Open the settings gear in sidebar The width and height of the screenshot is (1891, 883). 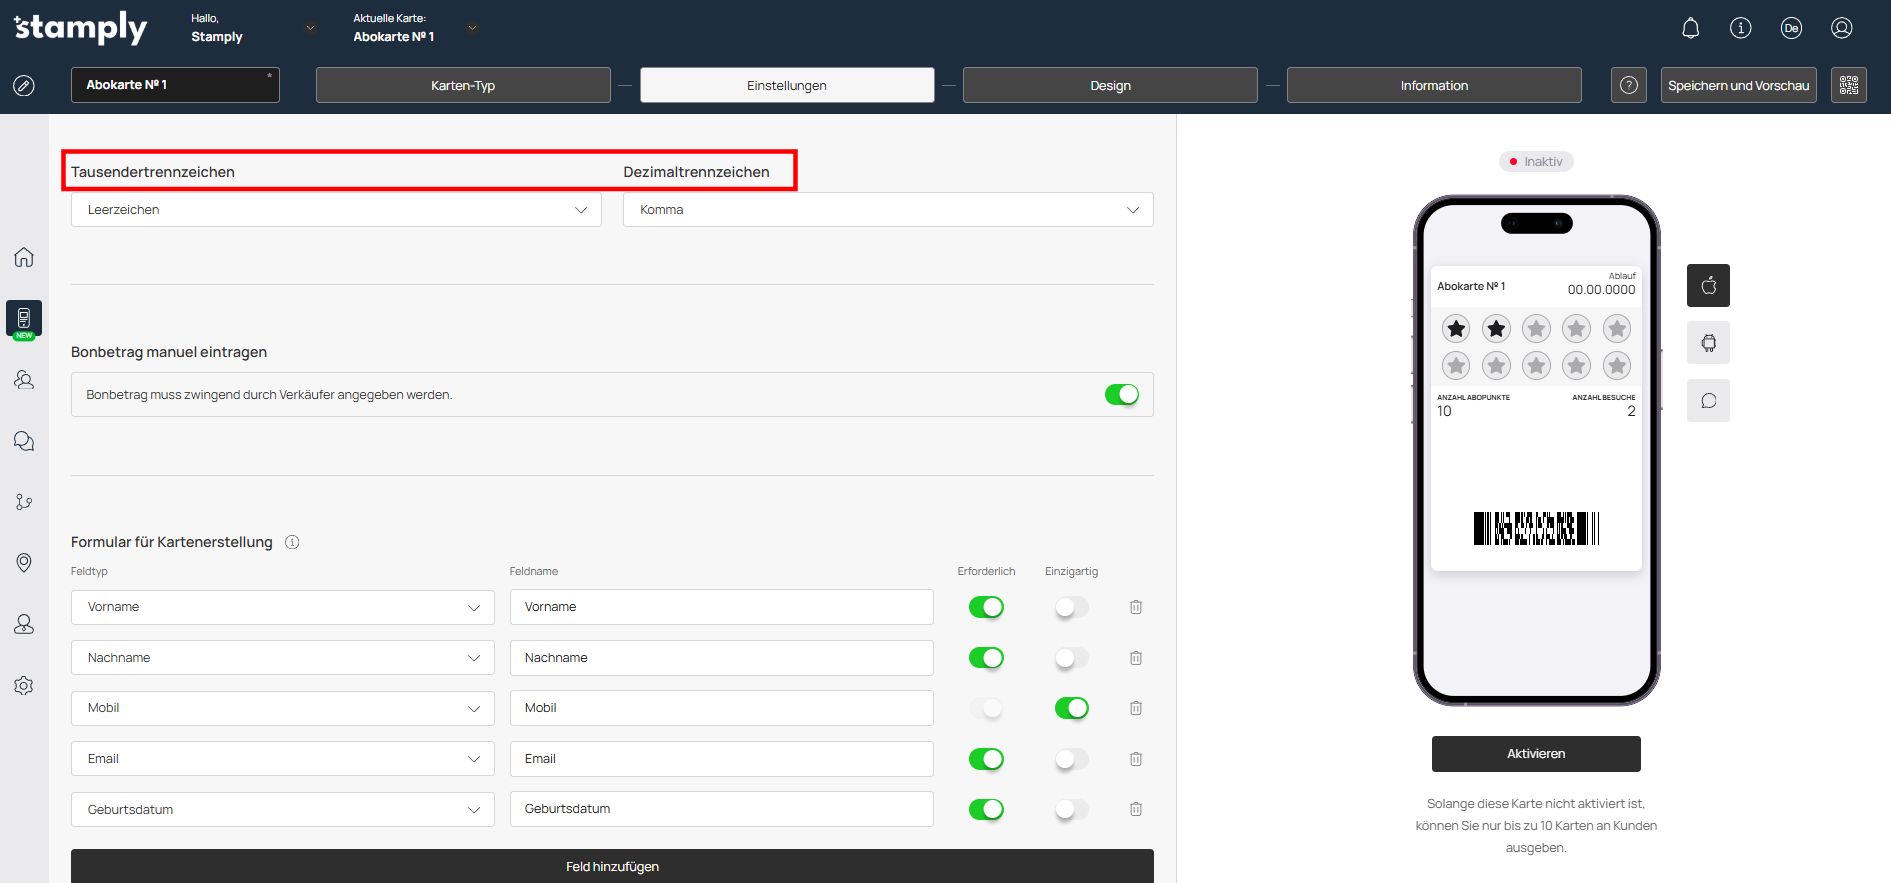24,686
